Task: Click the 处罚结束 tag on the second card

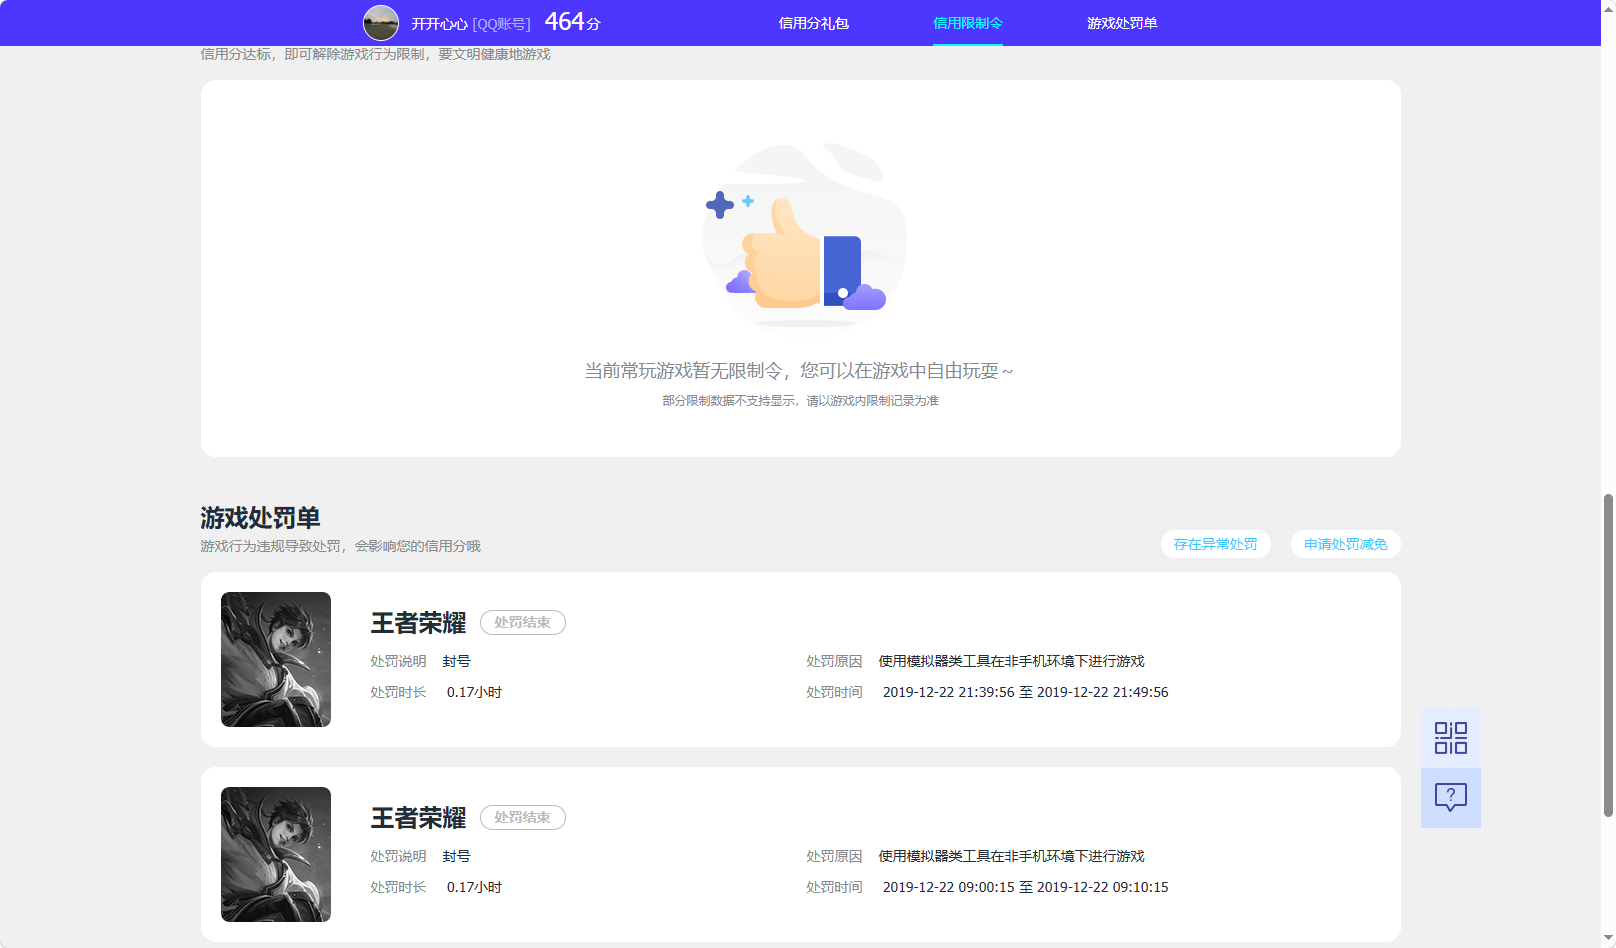Action: (522, 817)
